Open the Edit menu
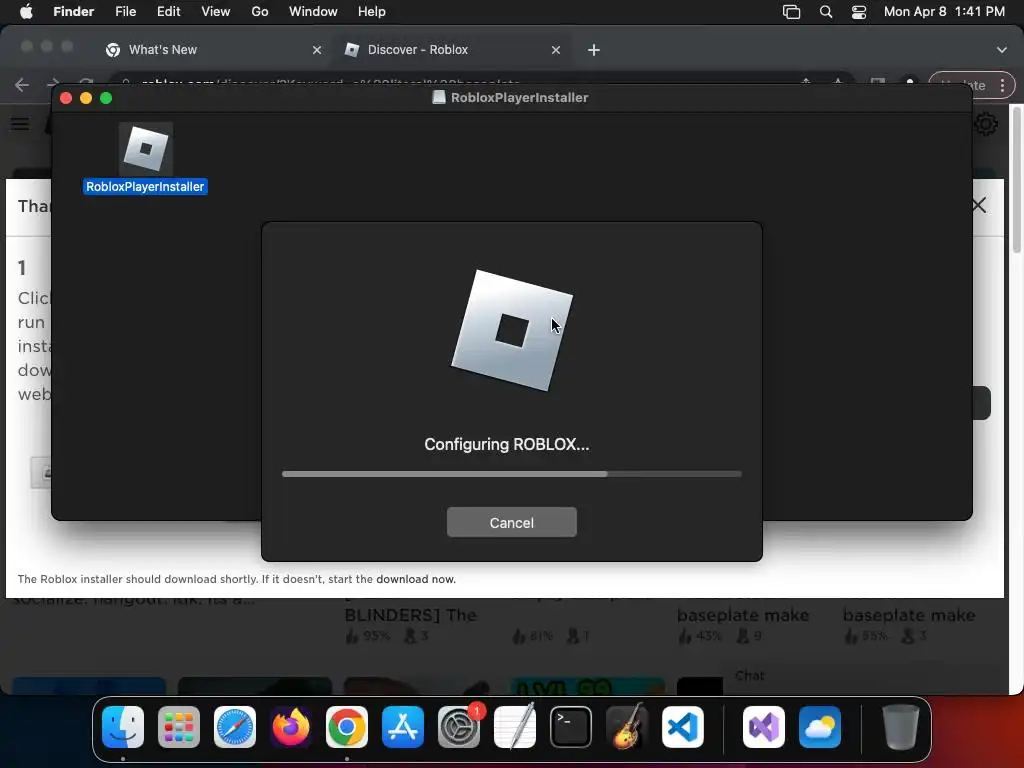Screen dimensions: 1024x768 pos(168,12)
